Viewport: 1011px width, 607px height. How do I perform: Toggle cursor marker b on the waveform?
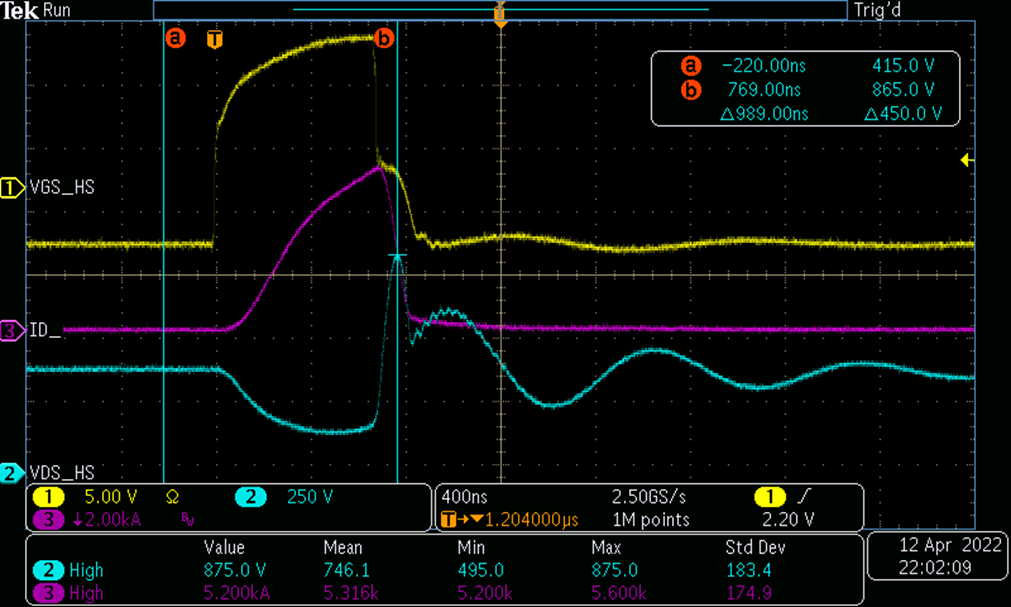pos(384,38)
